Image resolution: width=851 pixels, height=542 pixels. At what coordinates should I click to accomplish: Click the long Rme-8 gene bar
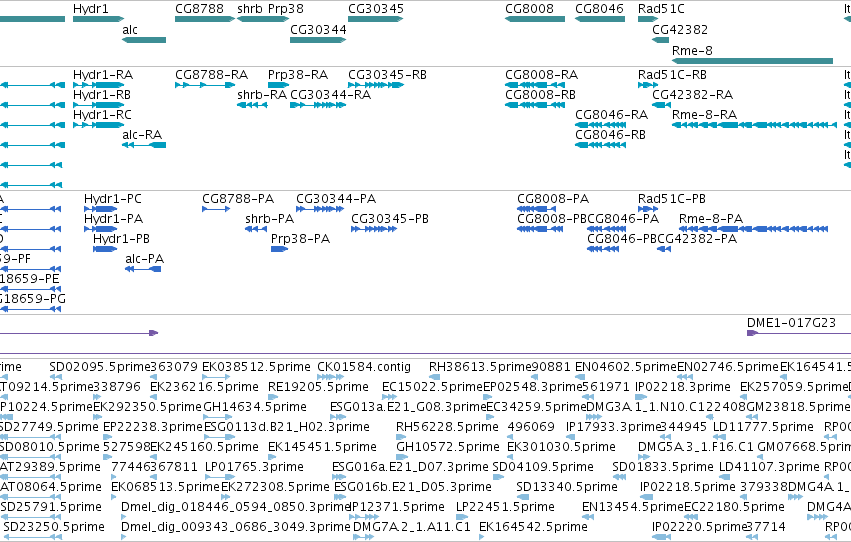point(752,61)
